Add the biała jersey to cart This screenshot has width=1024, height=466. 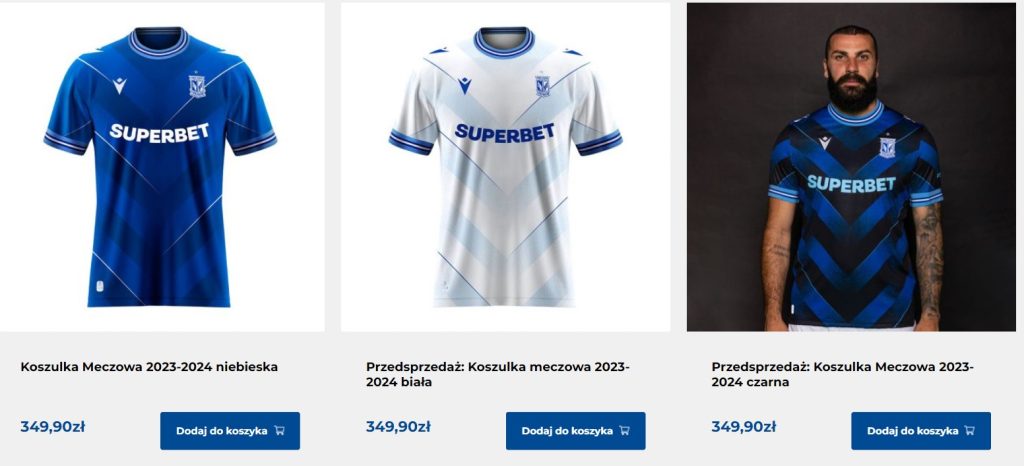[575, 431]
